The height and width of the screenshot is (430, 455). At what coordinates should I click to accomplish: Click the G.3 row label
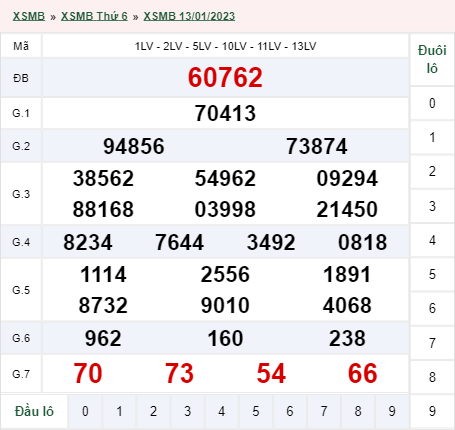21,194
